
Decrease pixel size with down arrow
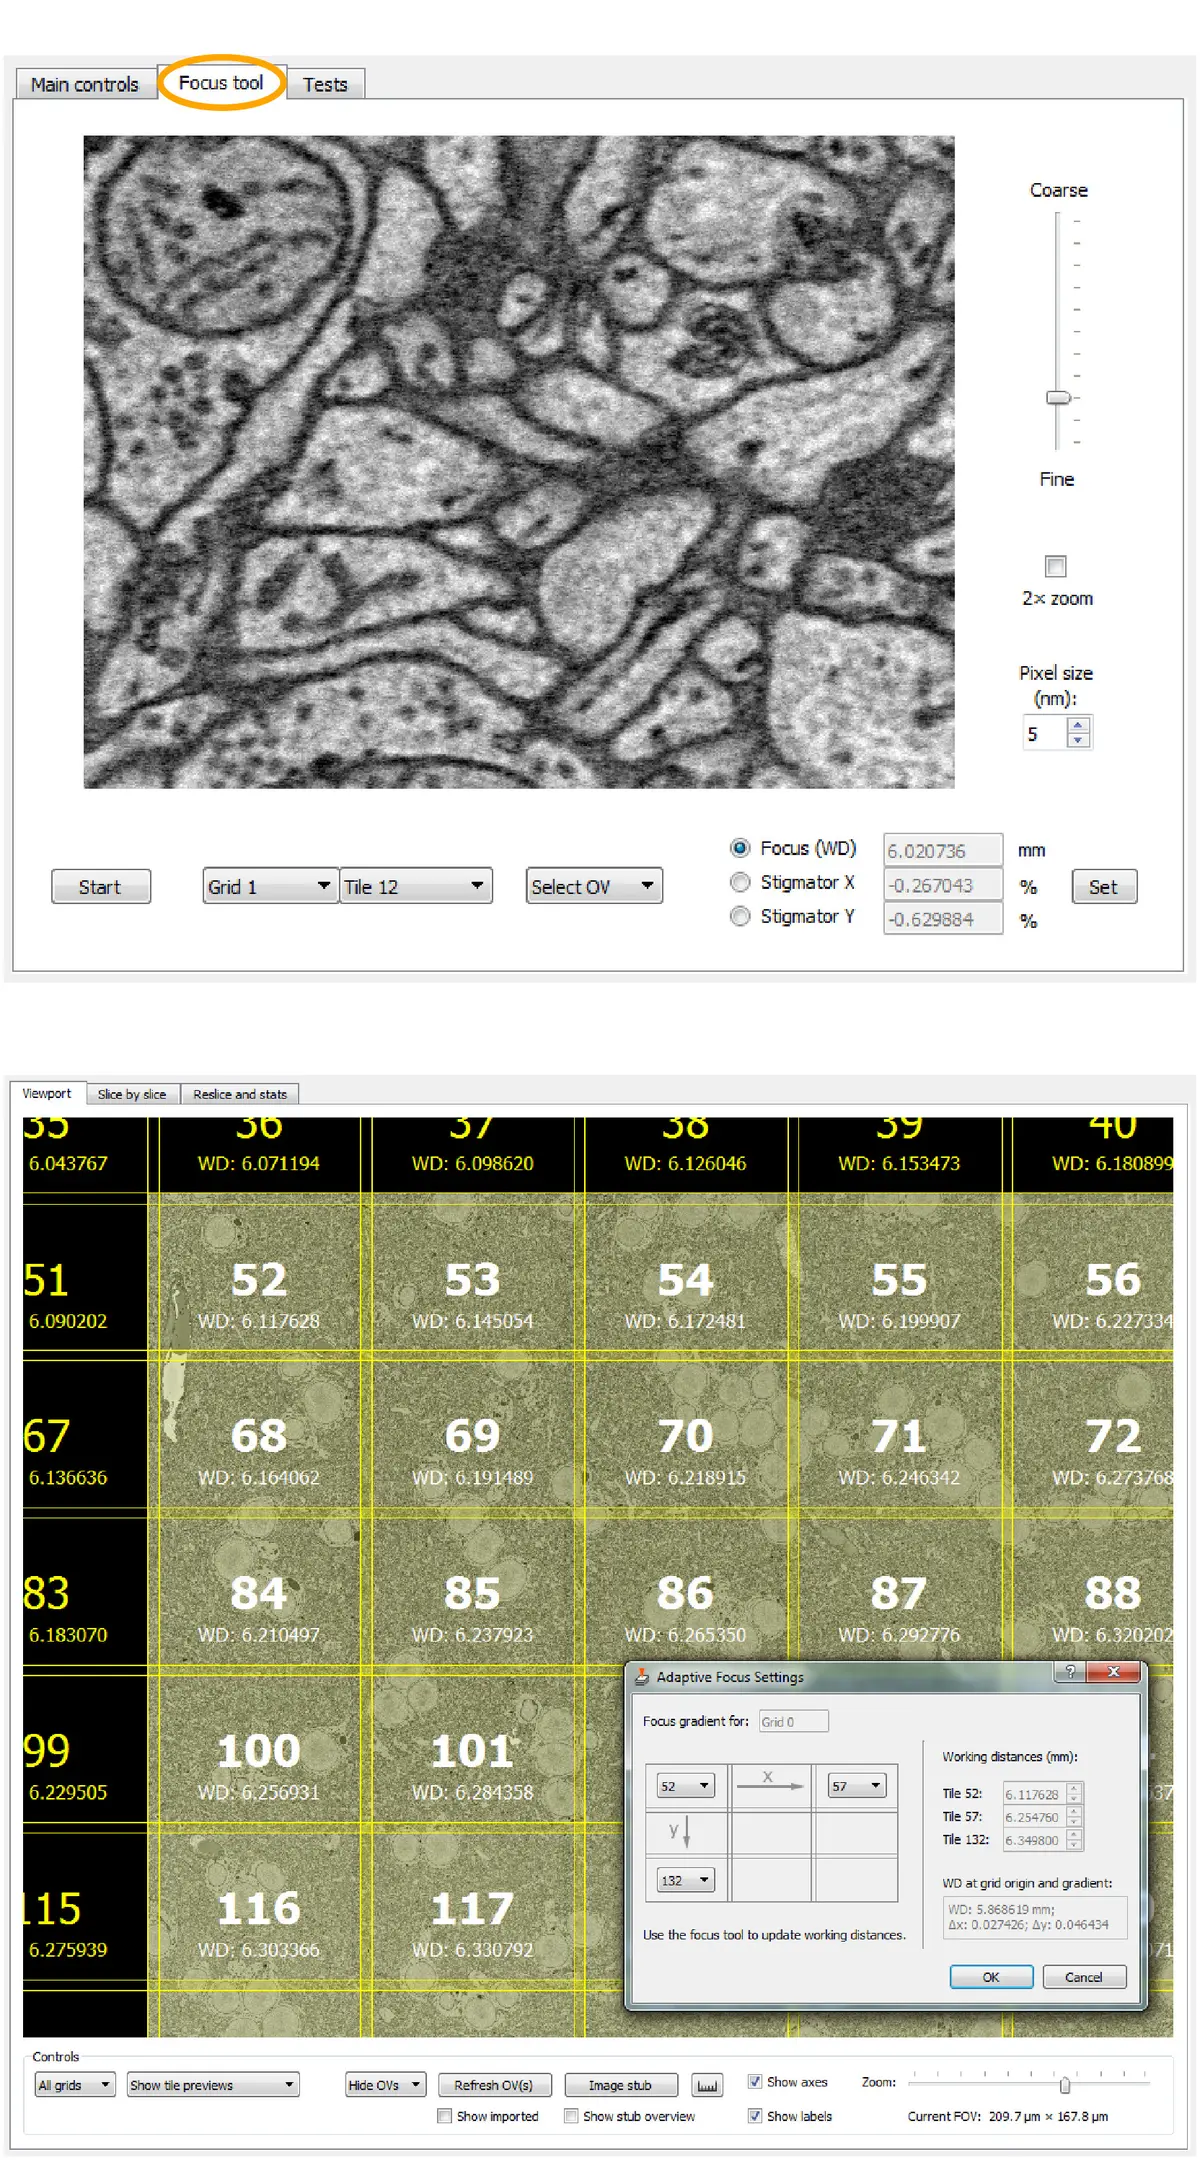coord(1078,740)
